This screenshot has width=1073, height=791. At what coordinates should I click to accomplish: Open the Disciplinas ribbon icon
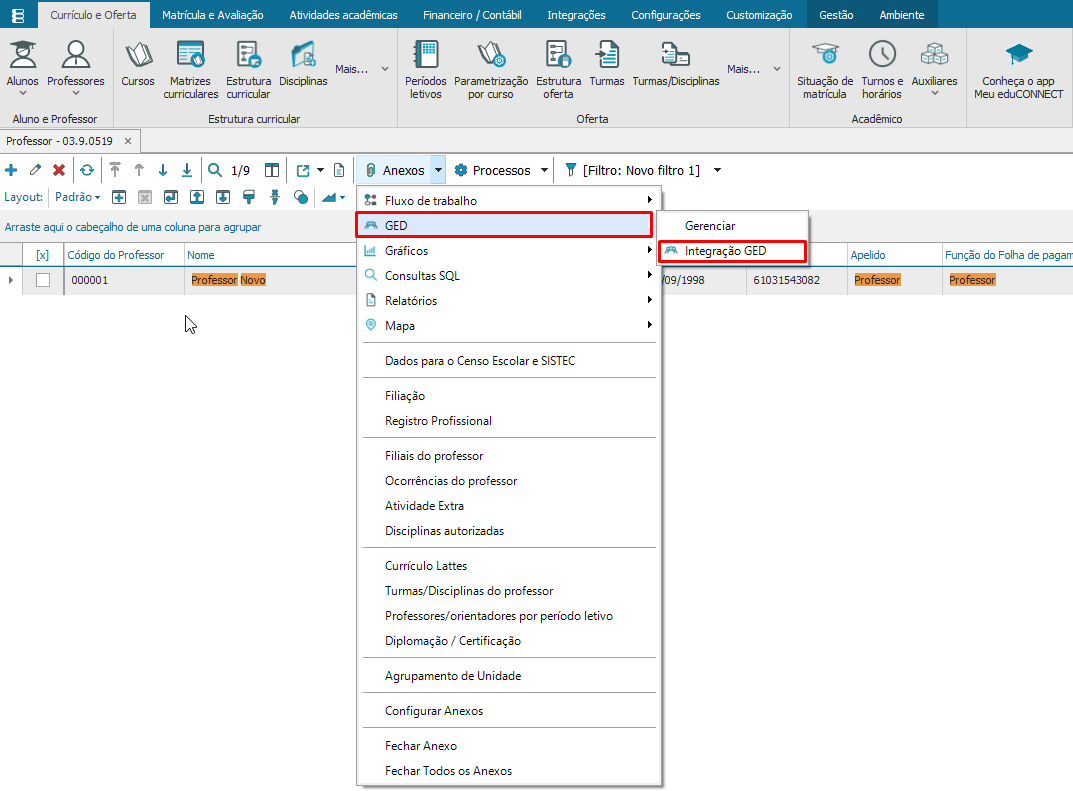[303, 64]
